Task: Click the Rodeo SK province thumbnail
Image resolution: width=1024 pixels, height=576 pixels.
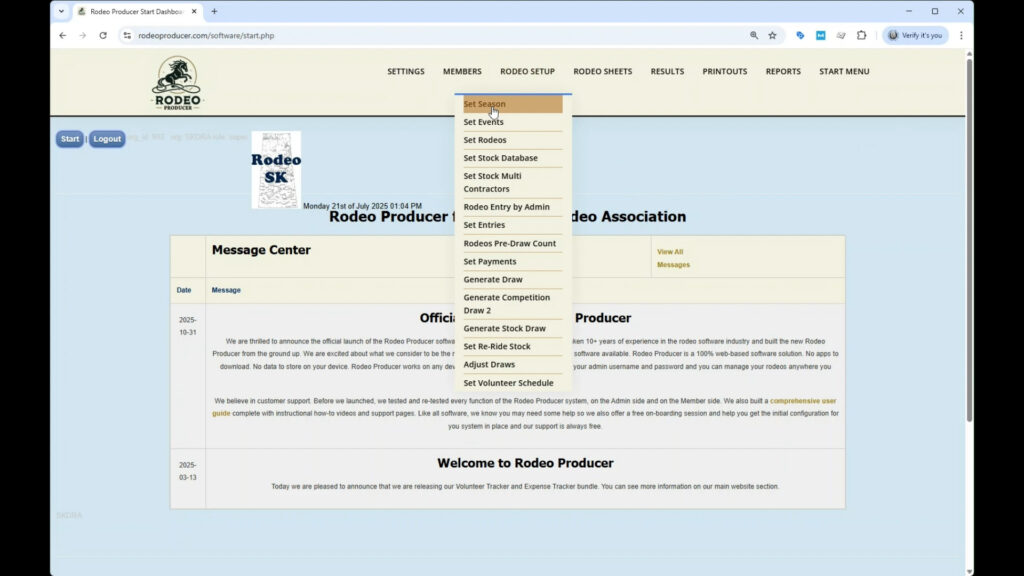Action: (x=276, y=169)
